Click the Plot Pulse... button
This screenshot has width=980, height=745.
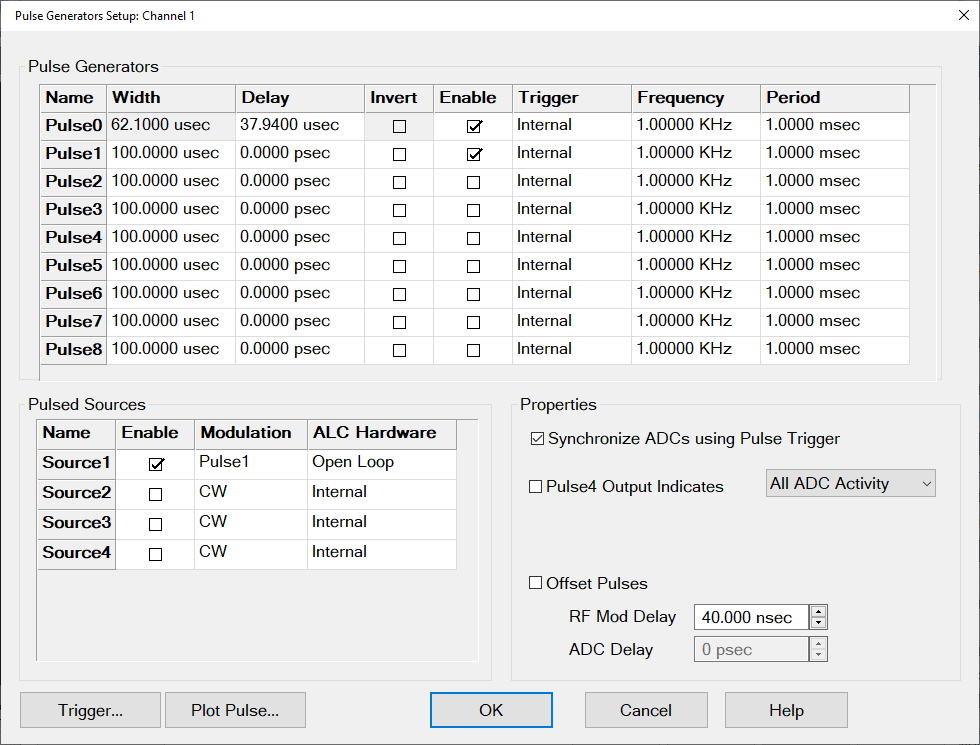[x=235, y=711]
